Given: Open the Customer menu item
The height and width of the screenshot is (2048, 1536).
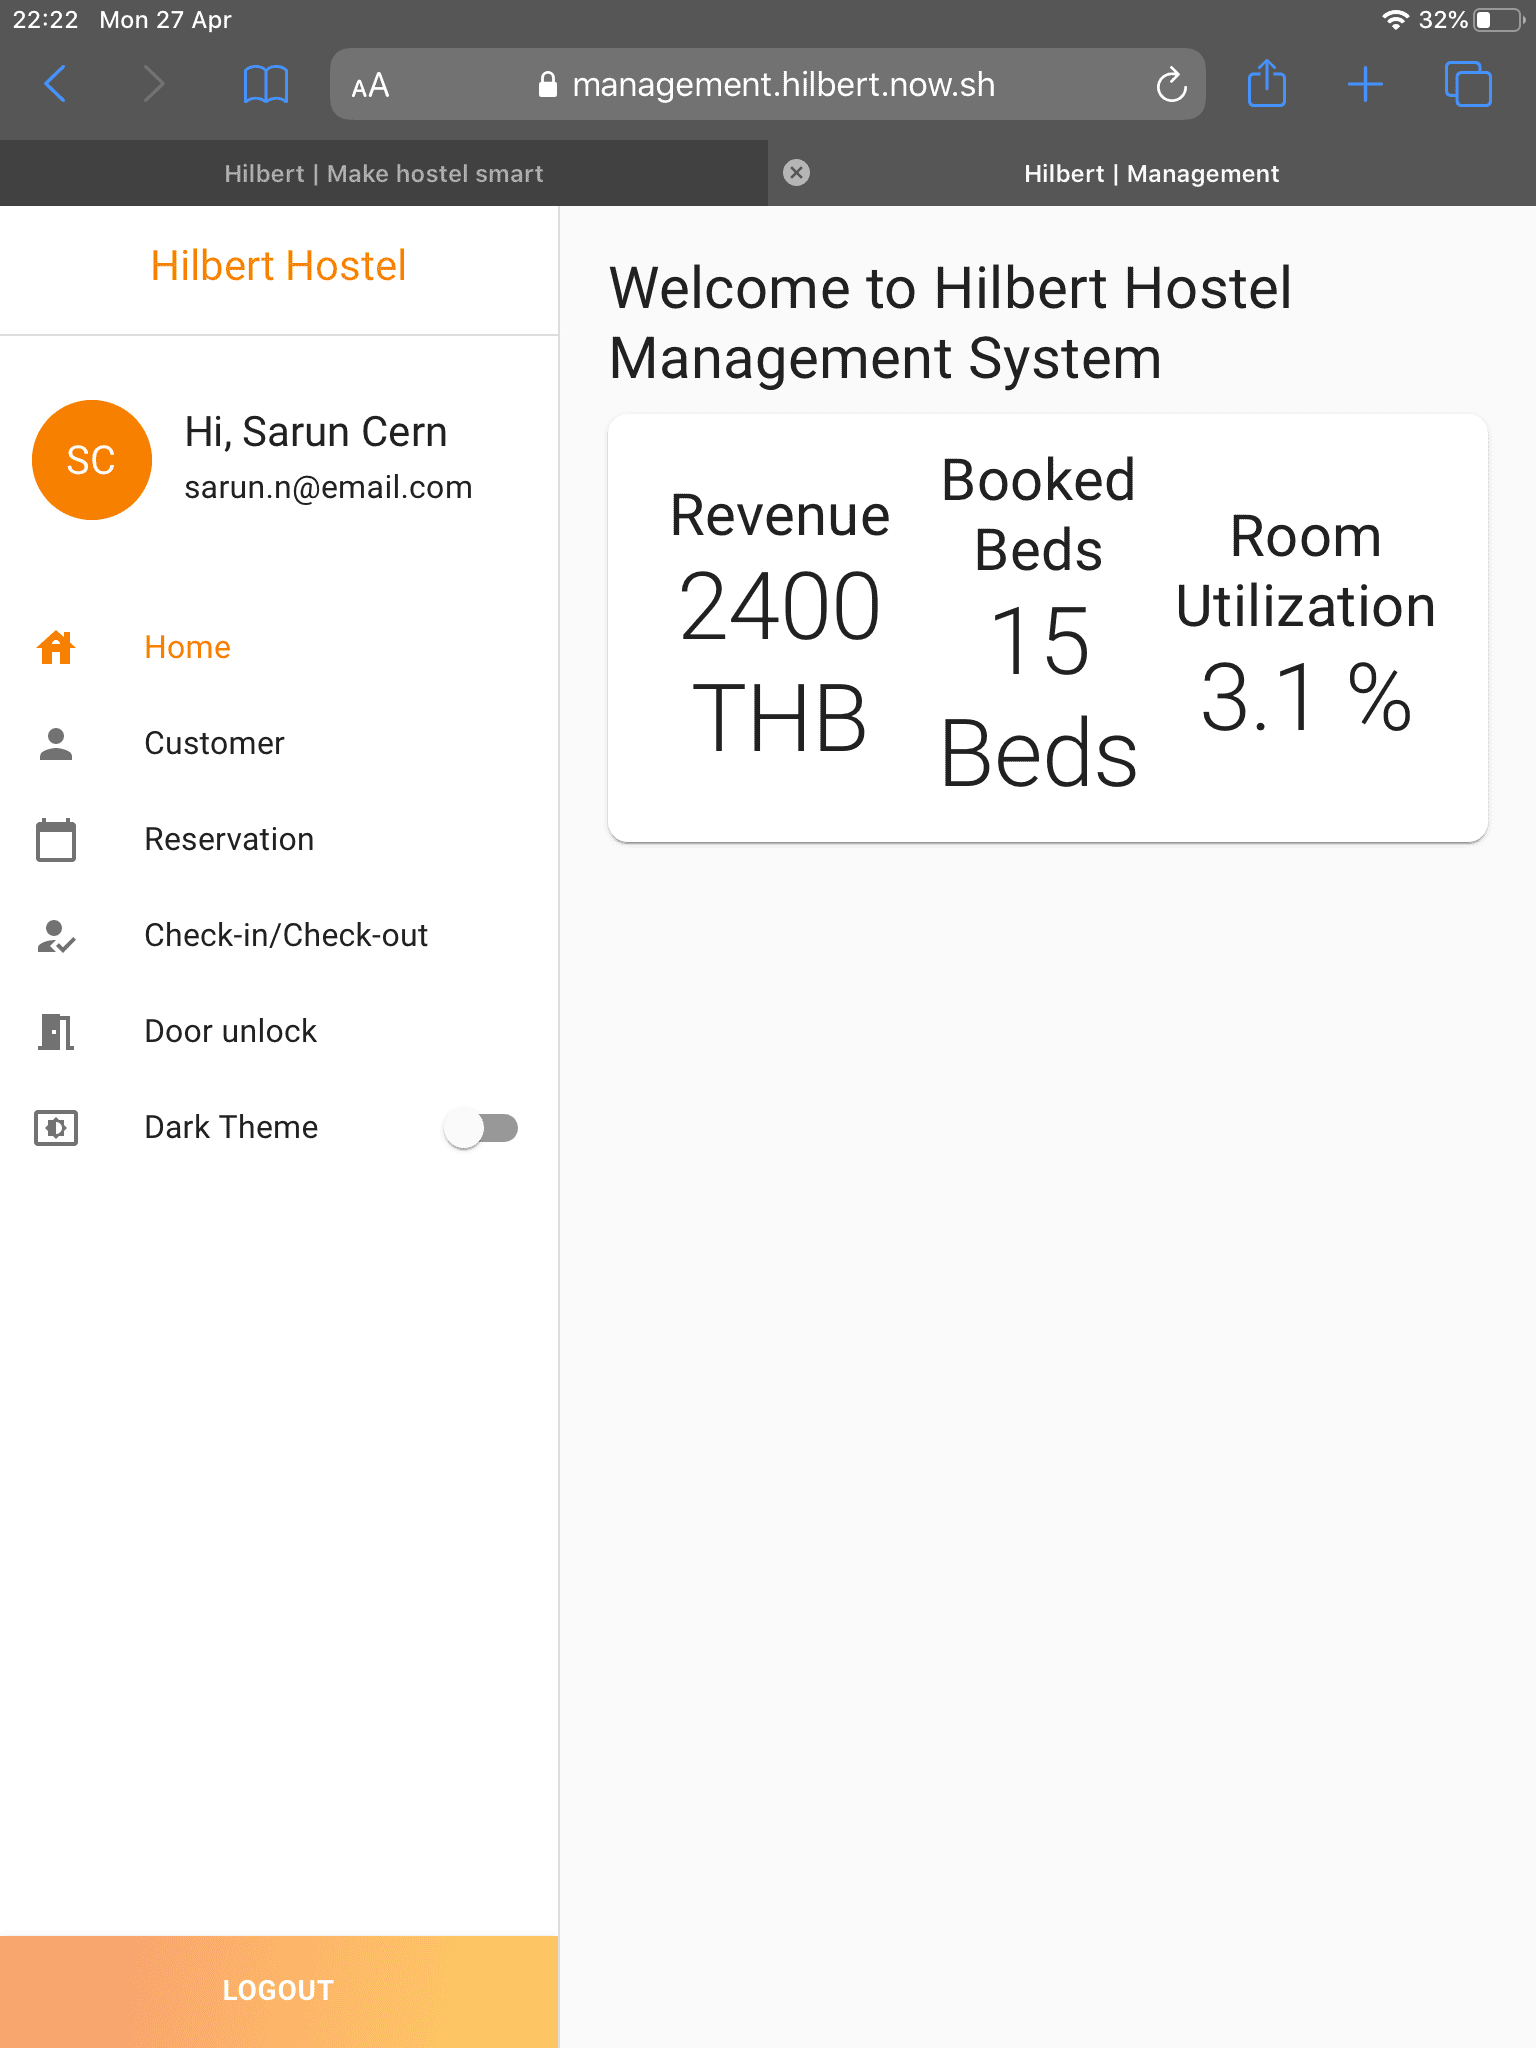Looking at the screenshot, I should pos(279,743).
